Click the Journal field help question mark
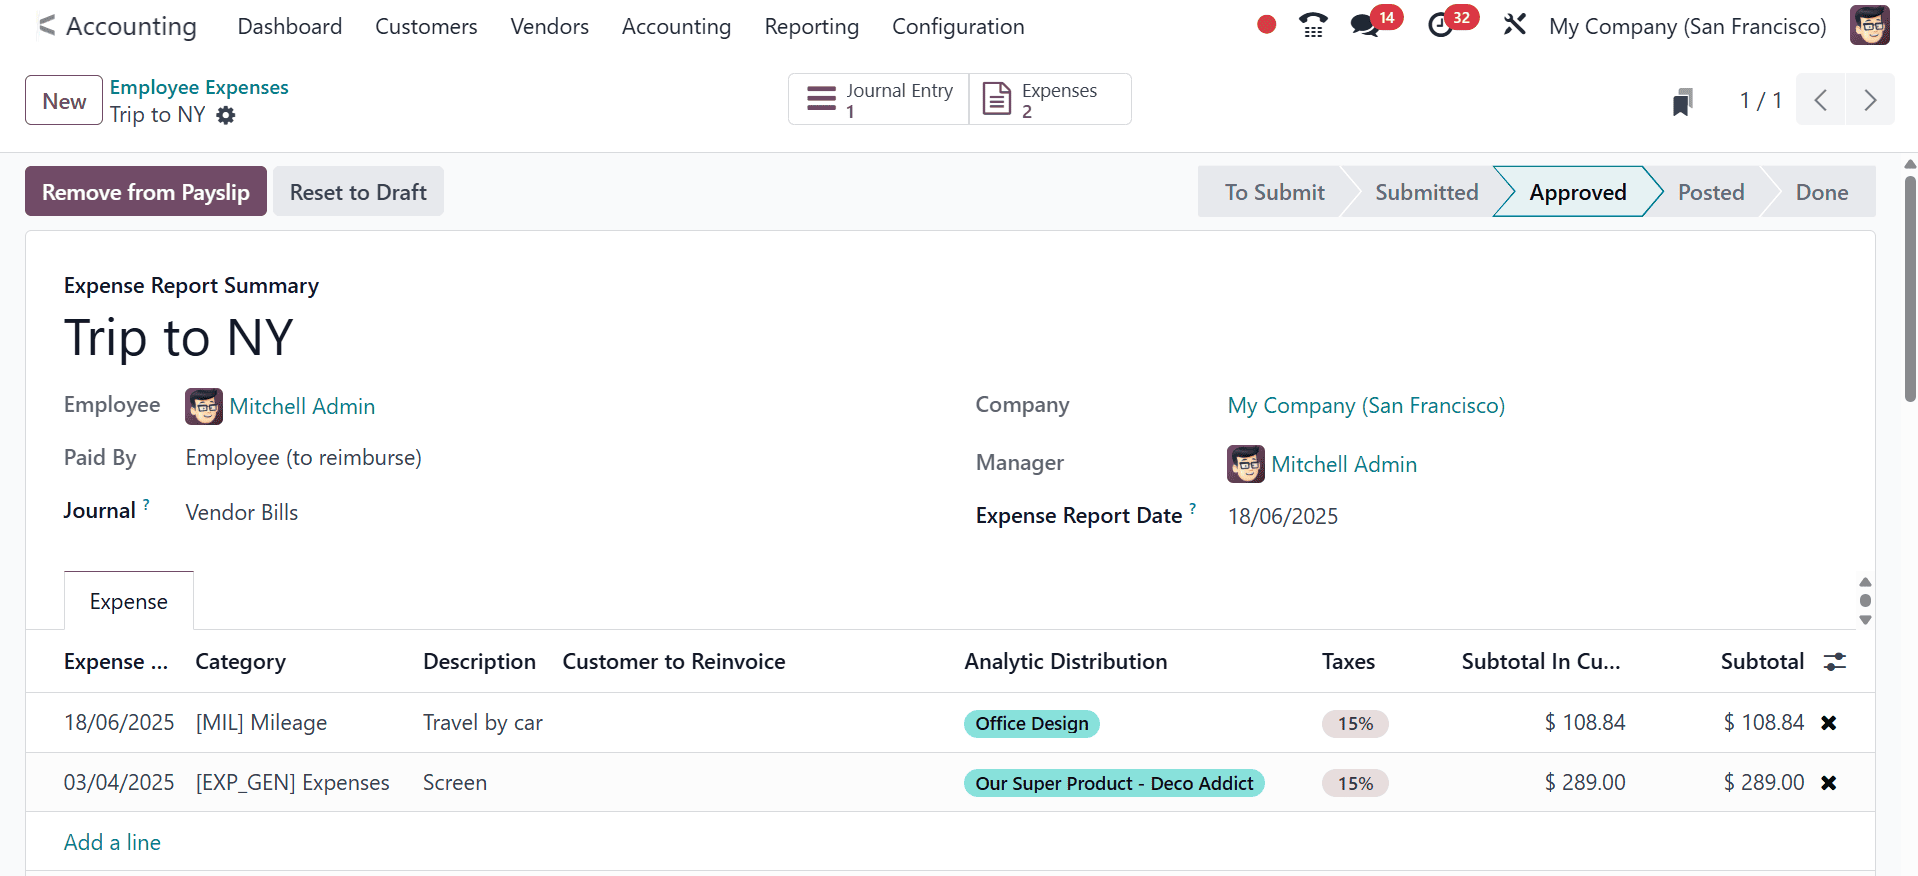The width and height of the screenshot is (1918, 876). 146,505
